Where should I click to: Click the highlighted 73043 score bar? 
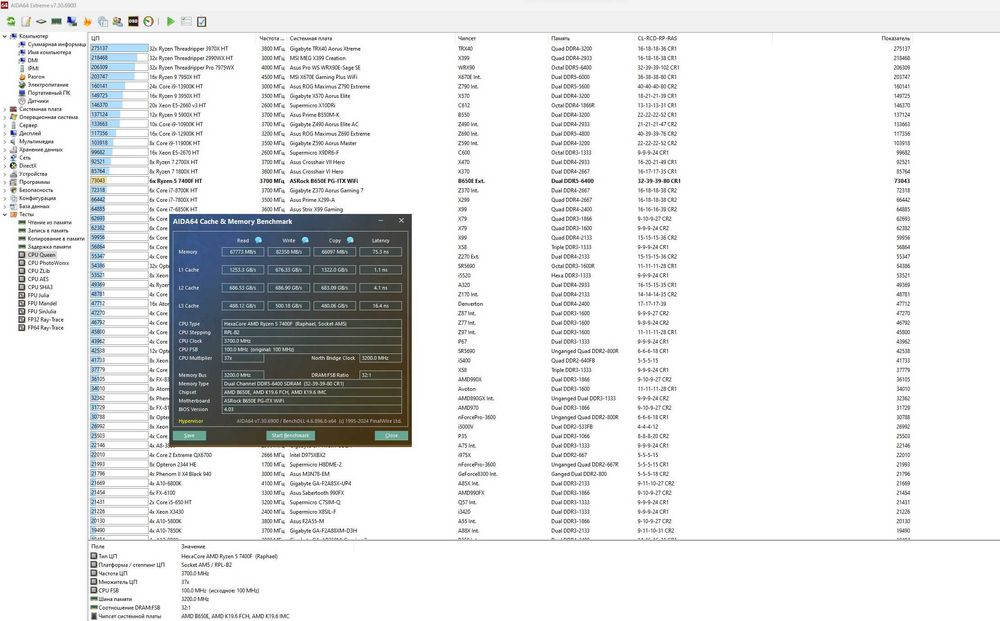[x=119, y=181]
